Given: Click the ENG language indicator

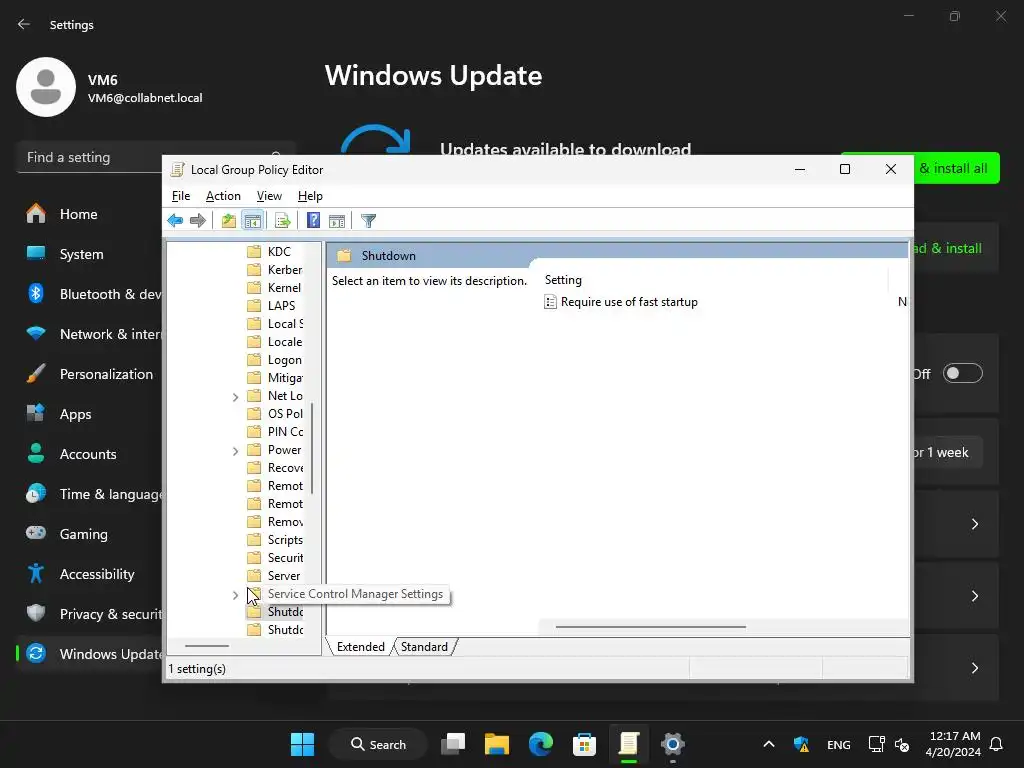Looking at the screenshot, I should pyautogui.click(x=839, y=744).
